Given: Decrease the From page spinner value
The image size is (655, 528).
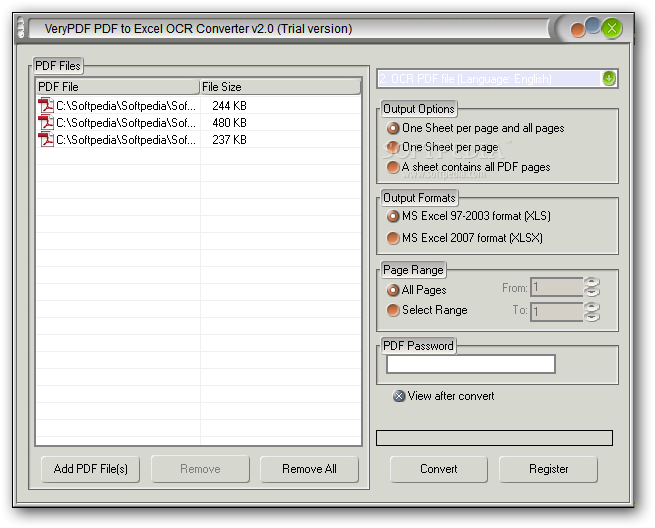Looking at the screenshot, I should point(592,292).
